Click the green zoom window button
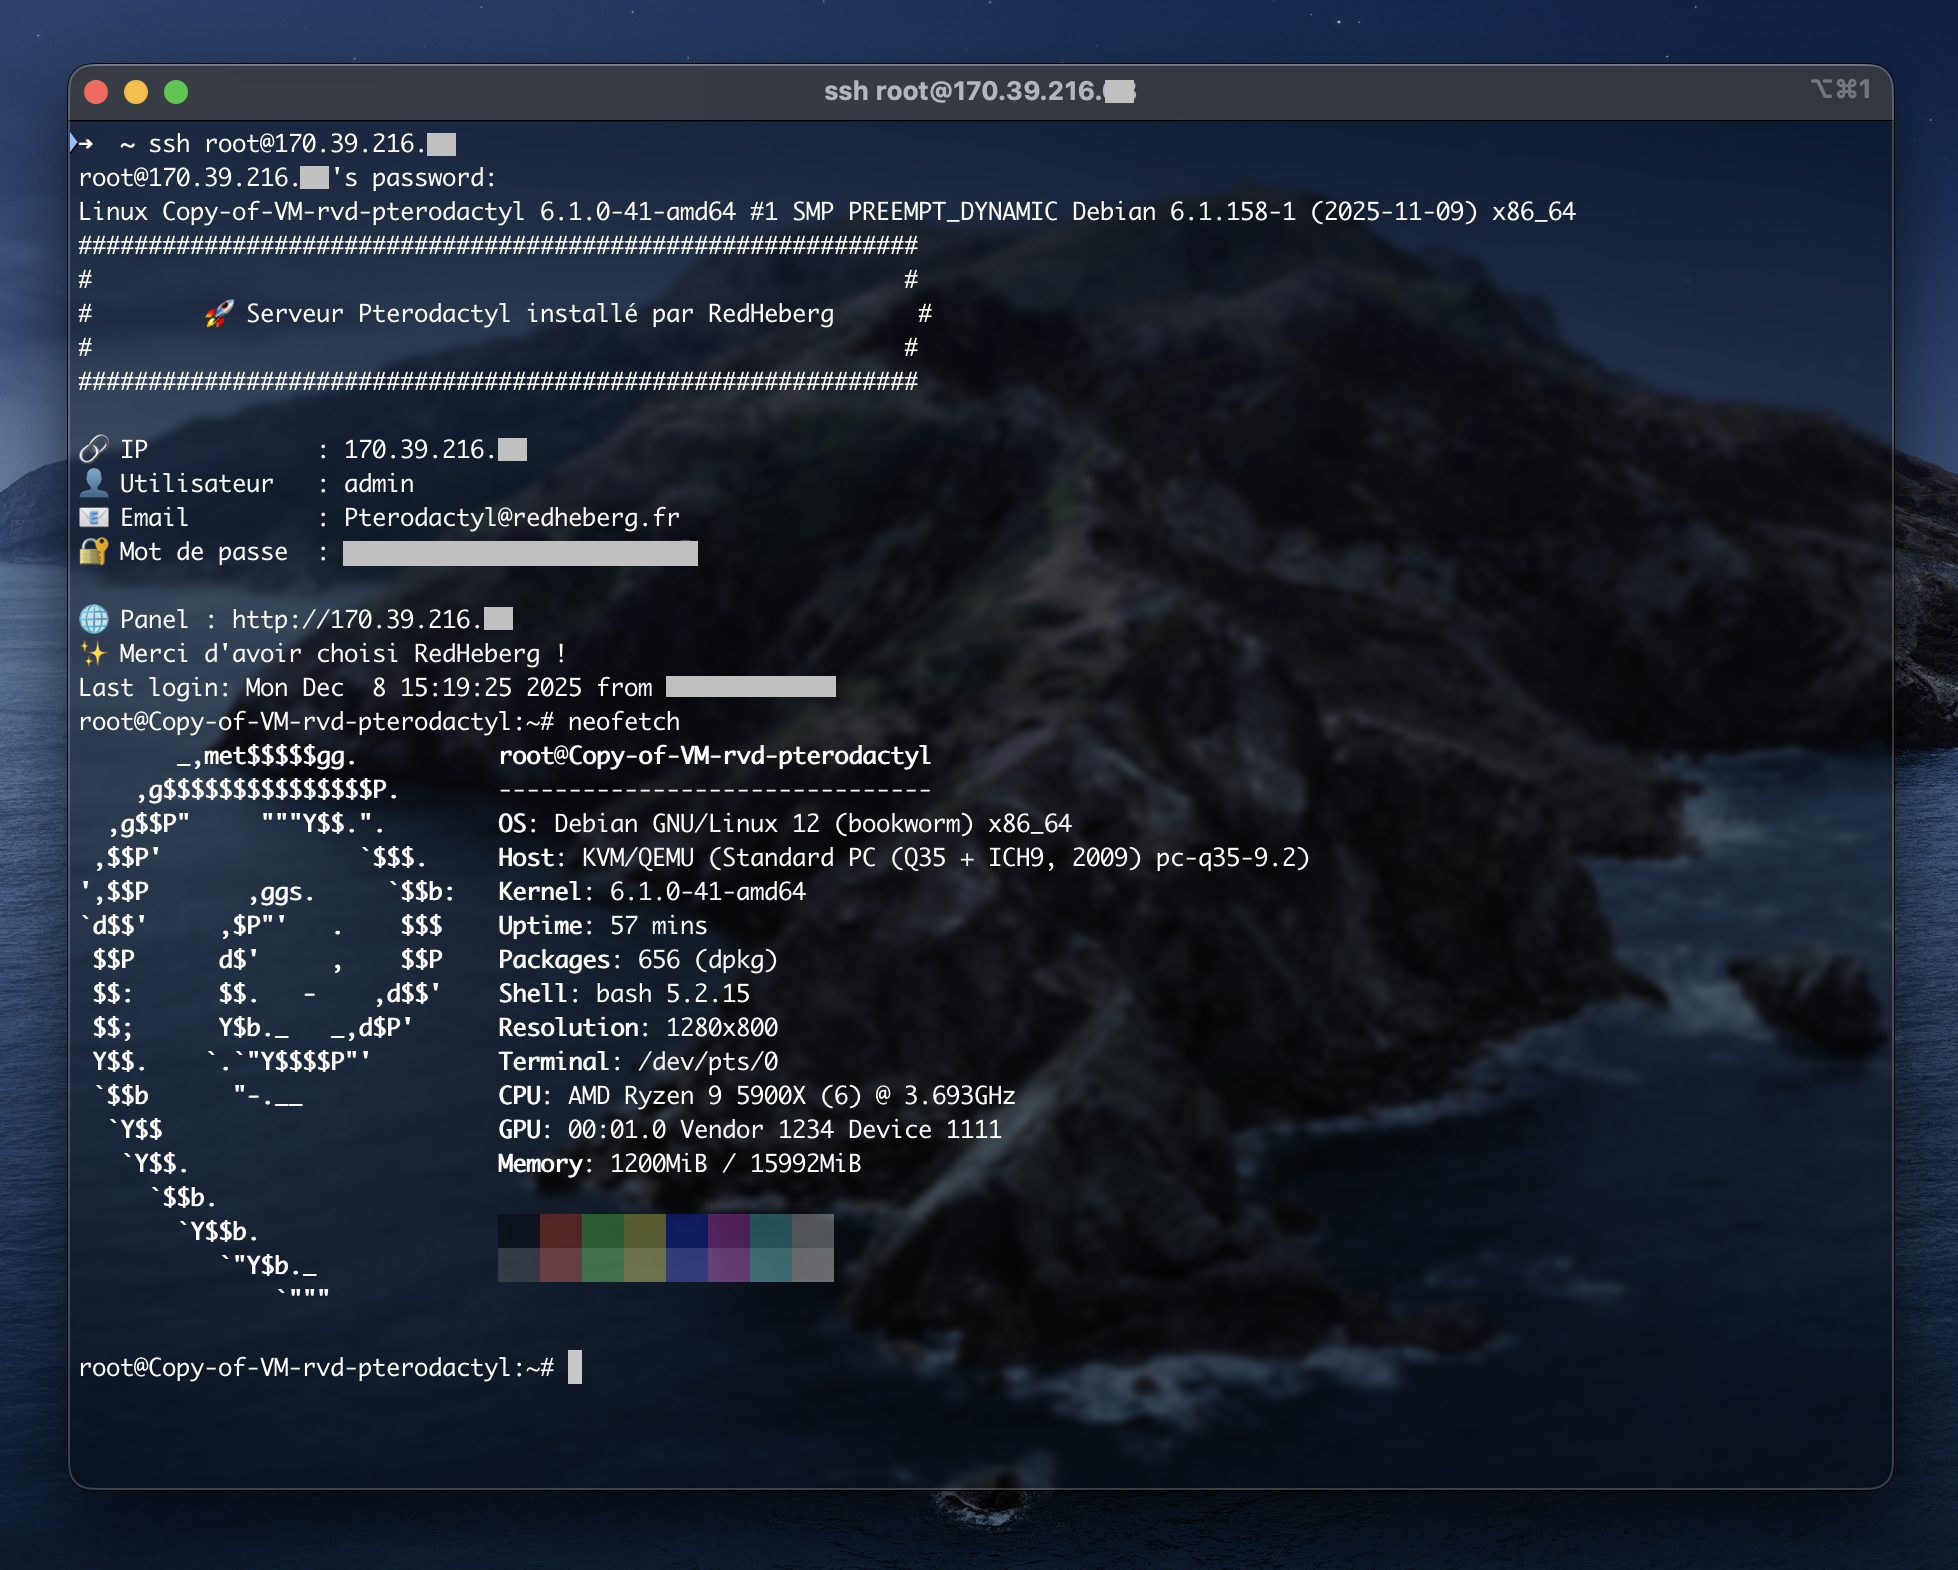 [x=176, y=92]
